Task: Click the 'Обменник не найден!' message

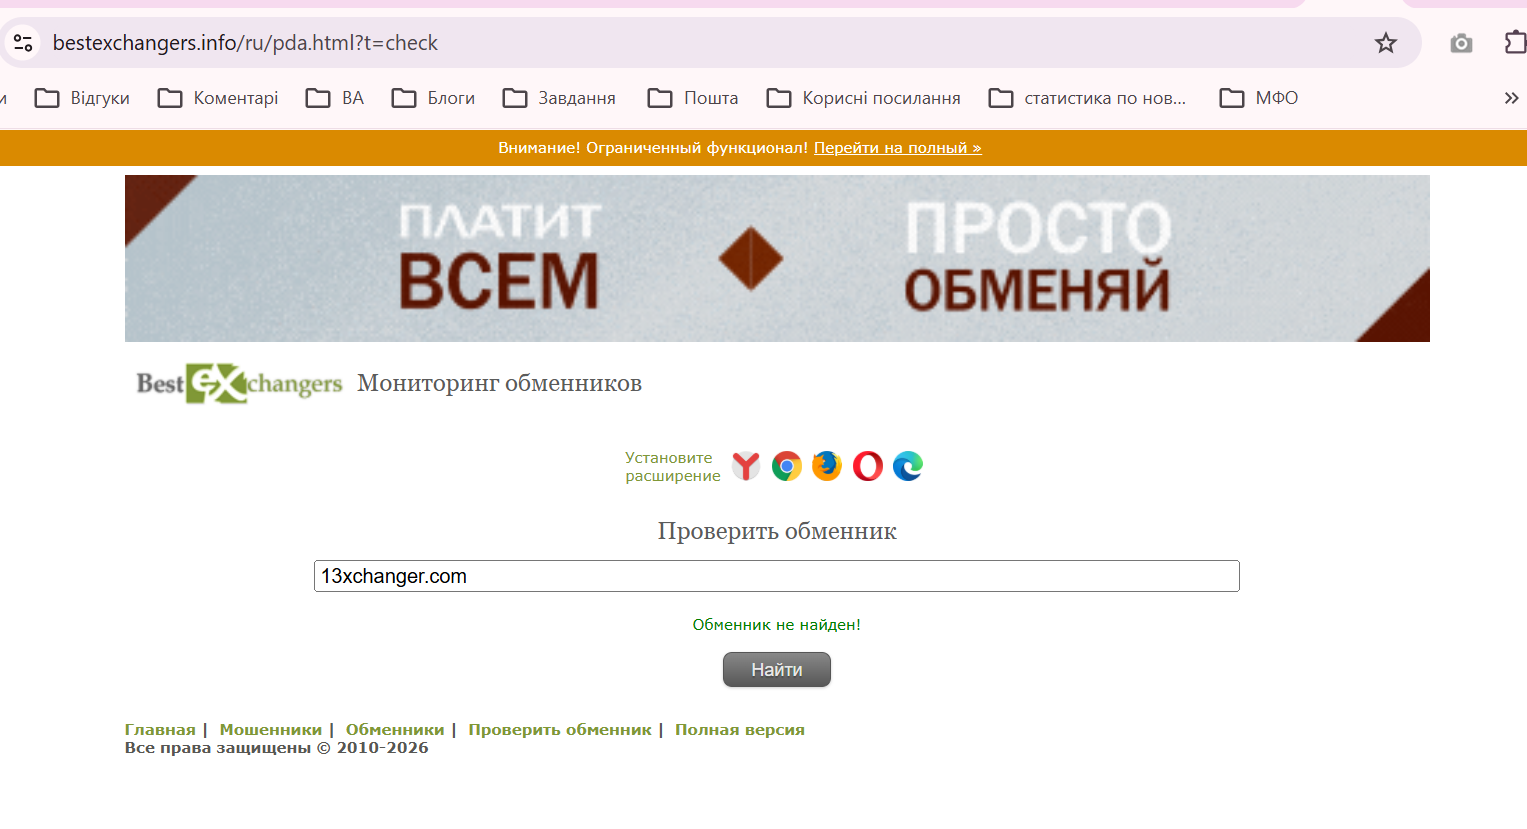Action: 777,625
